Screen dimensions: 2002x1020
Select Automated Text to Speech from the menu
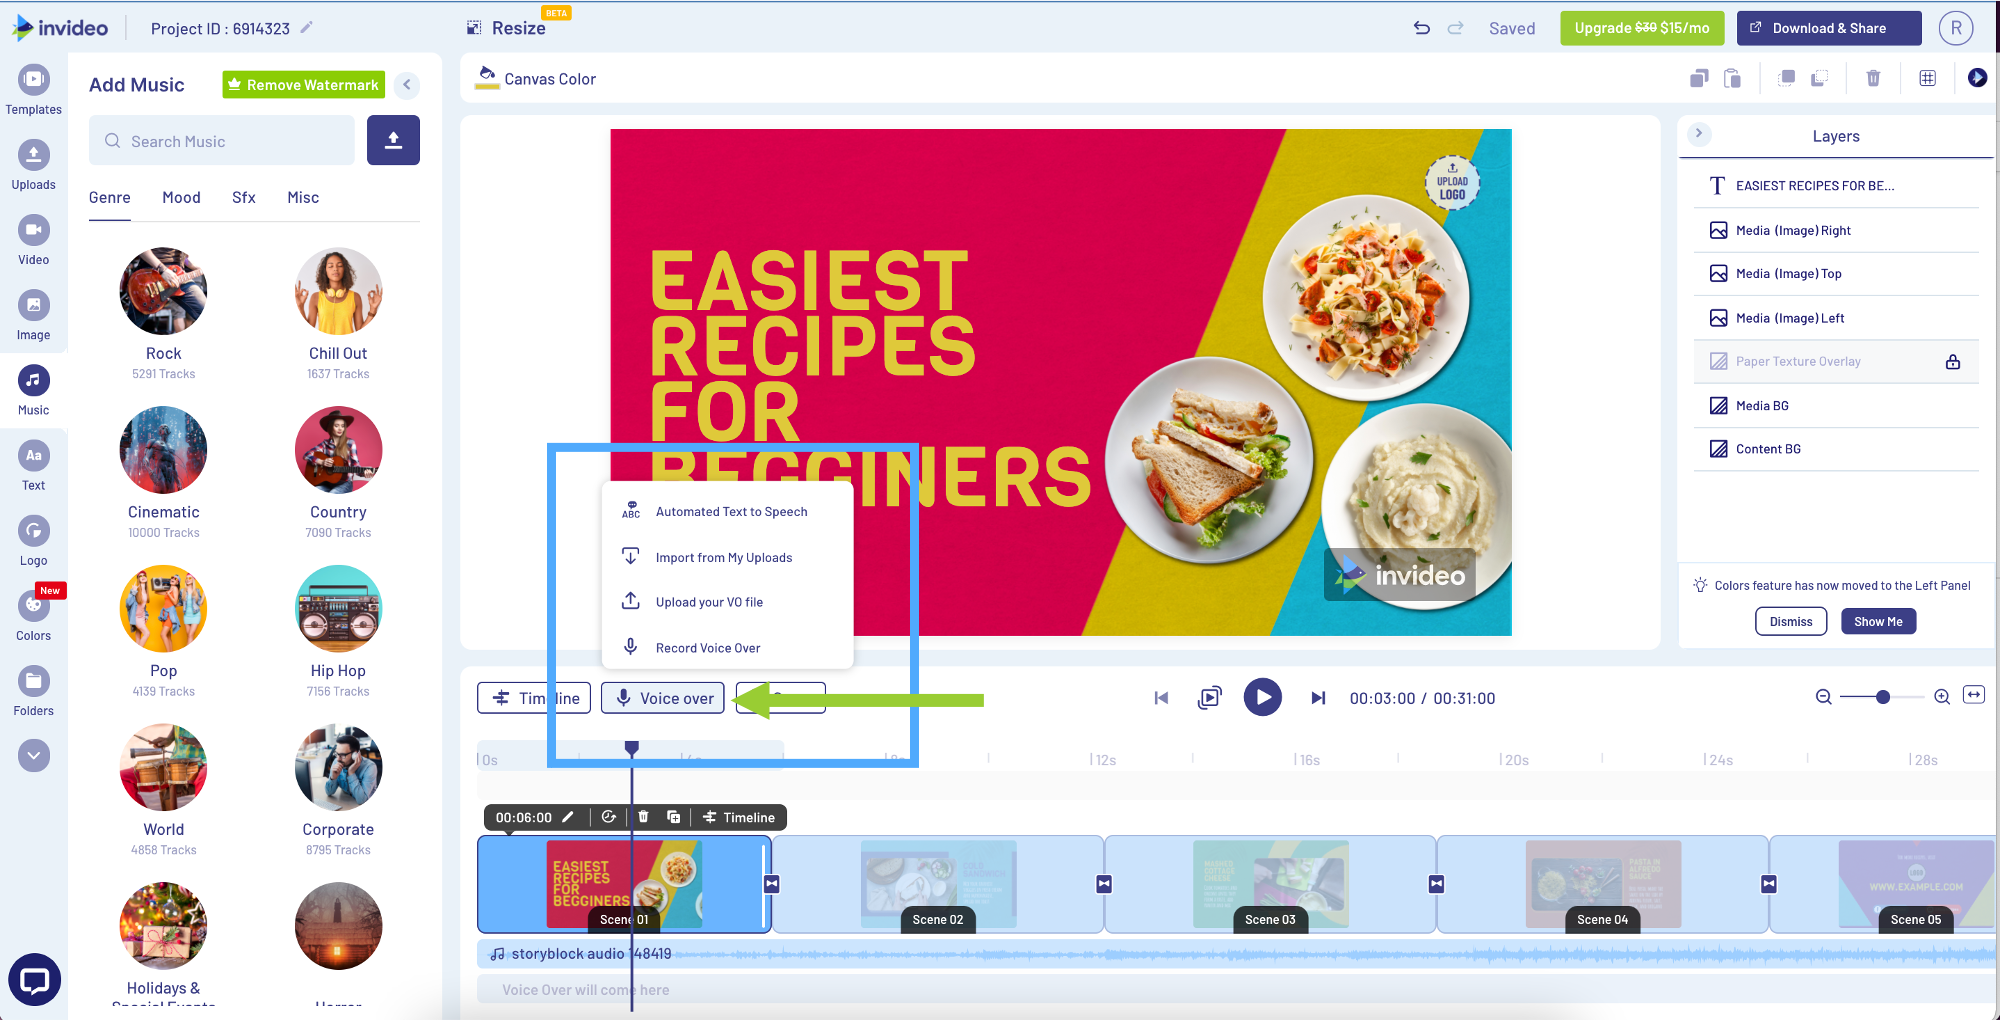coord(731,511)
